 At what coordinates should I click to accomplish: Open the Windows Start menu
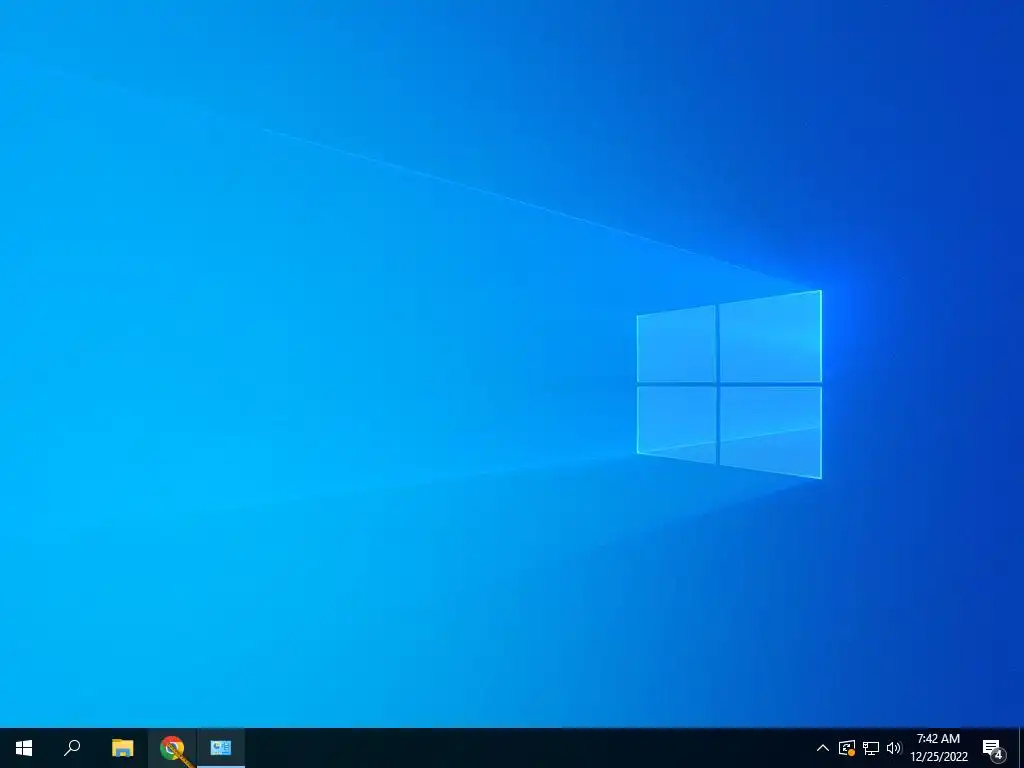24,748
